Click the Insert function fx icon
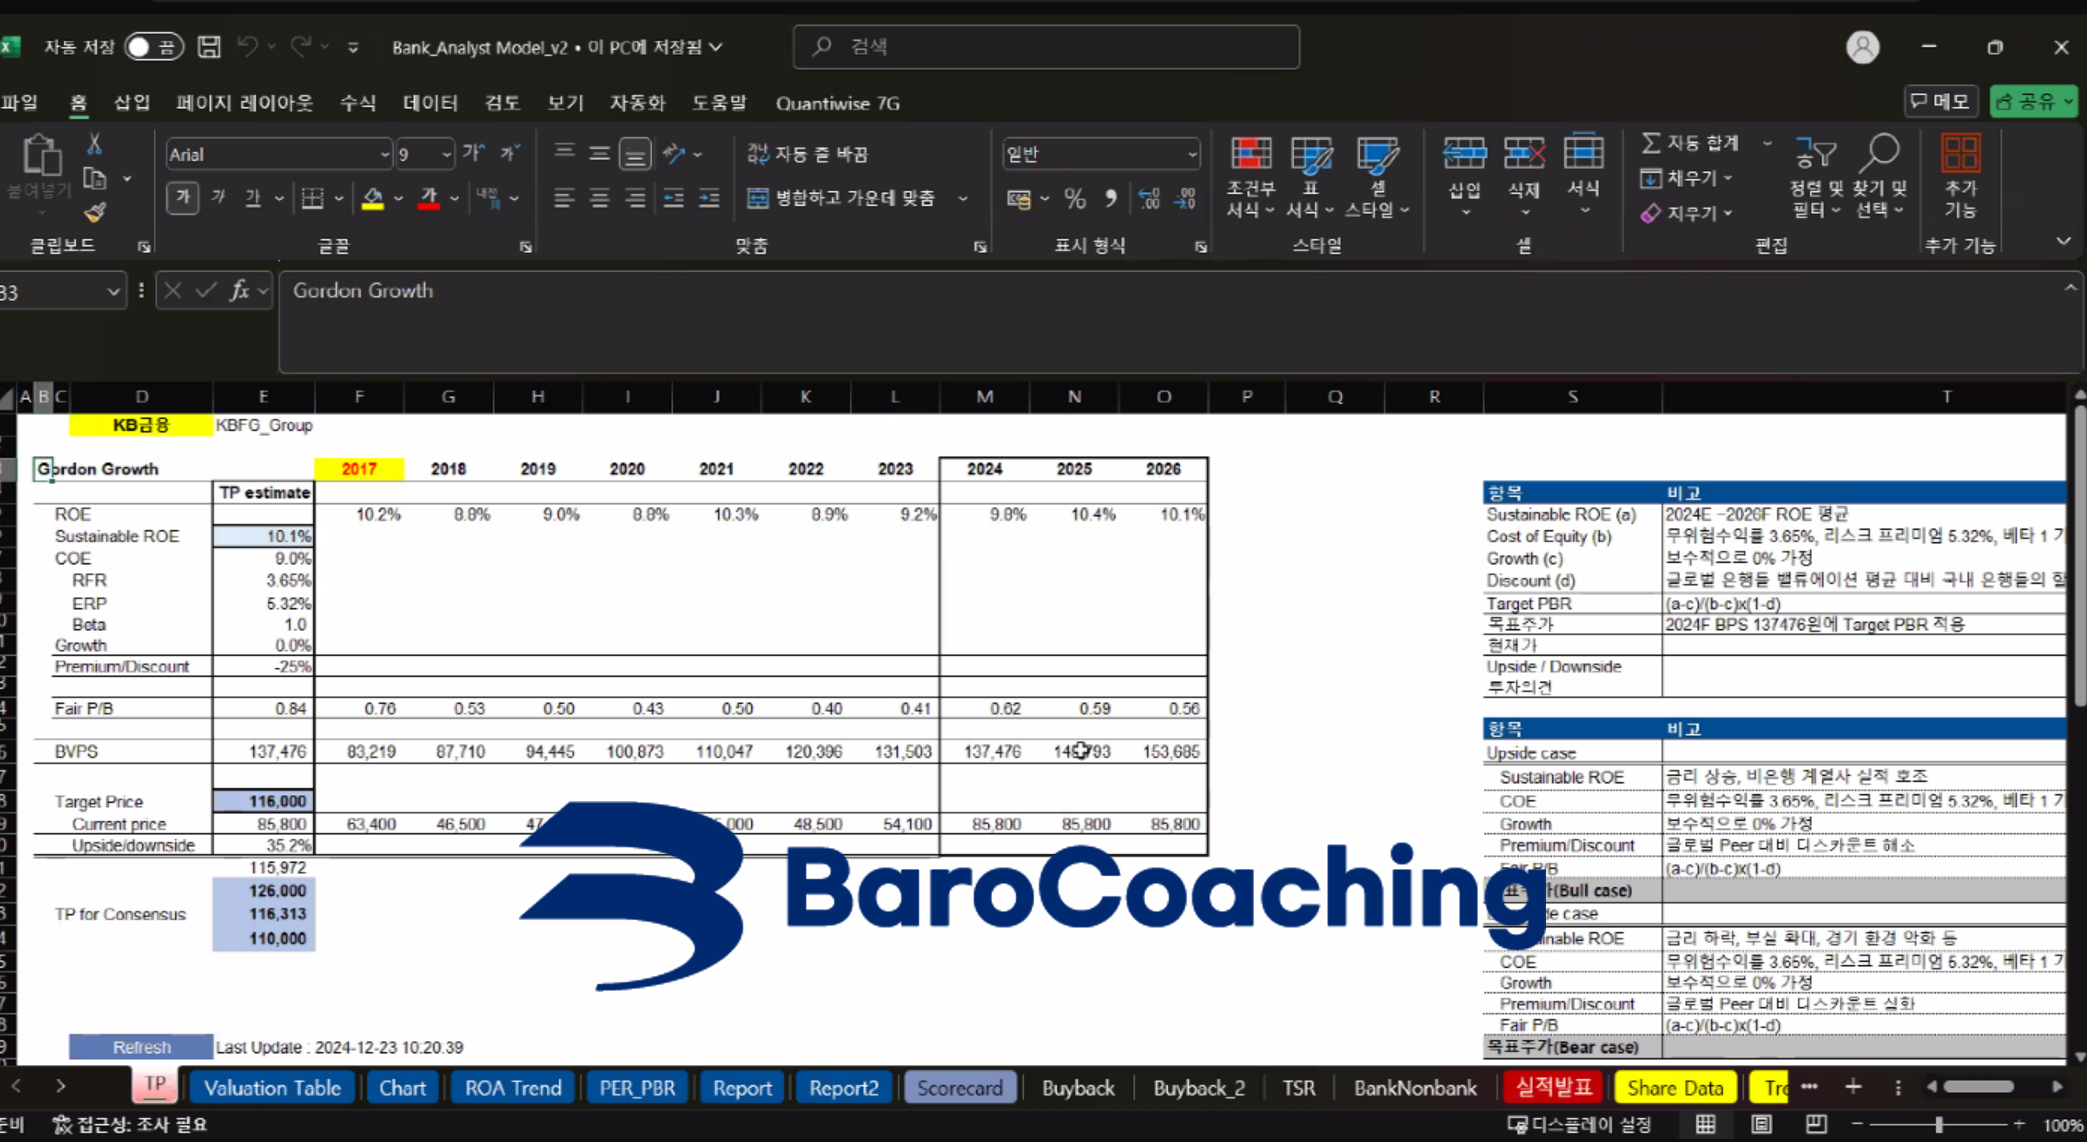This screenshot has height=1142, width=2087. click(239, 291)
